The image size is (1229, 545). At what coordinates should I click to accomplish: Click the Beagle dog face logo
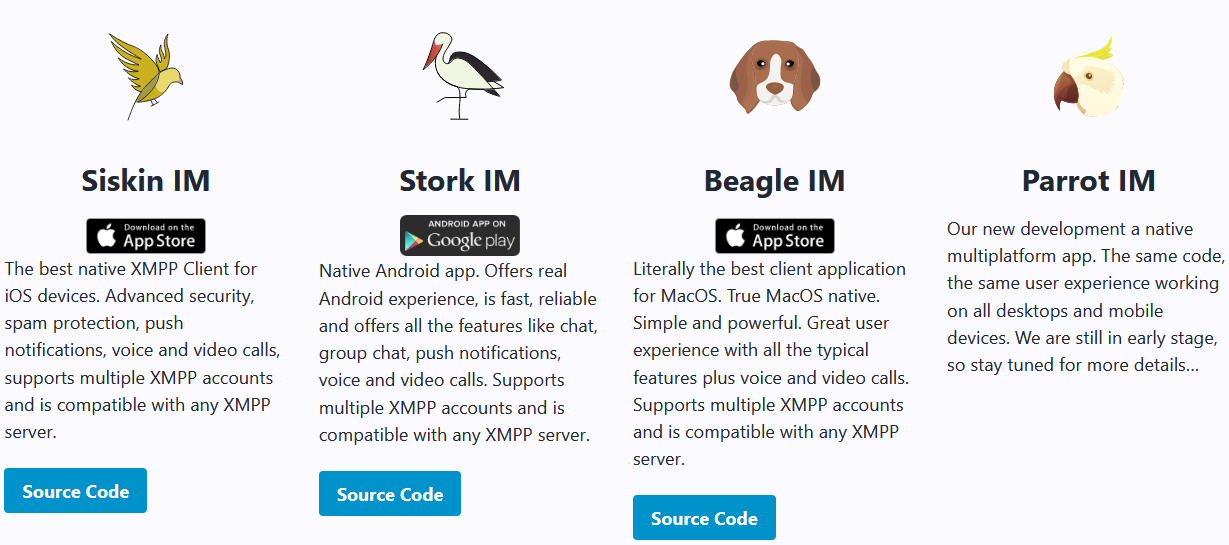point(775,75)
